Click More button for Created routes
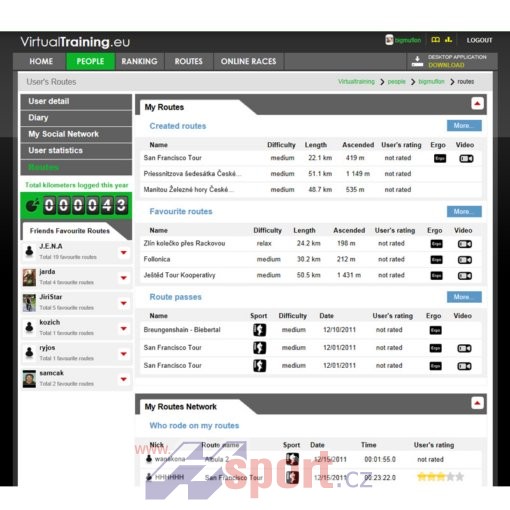This screenshot has height=510, width=510. click(464, 126)
